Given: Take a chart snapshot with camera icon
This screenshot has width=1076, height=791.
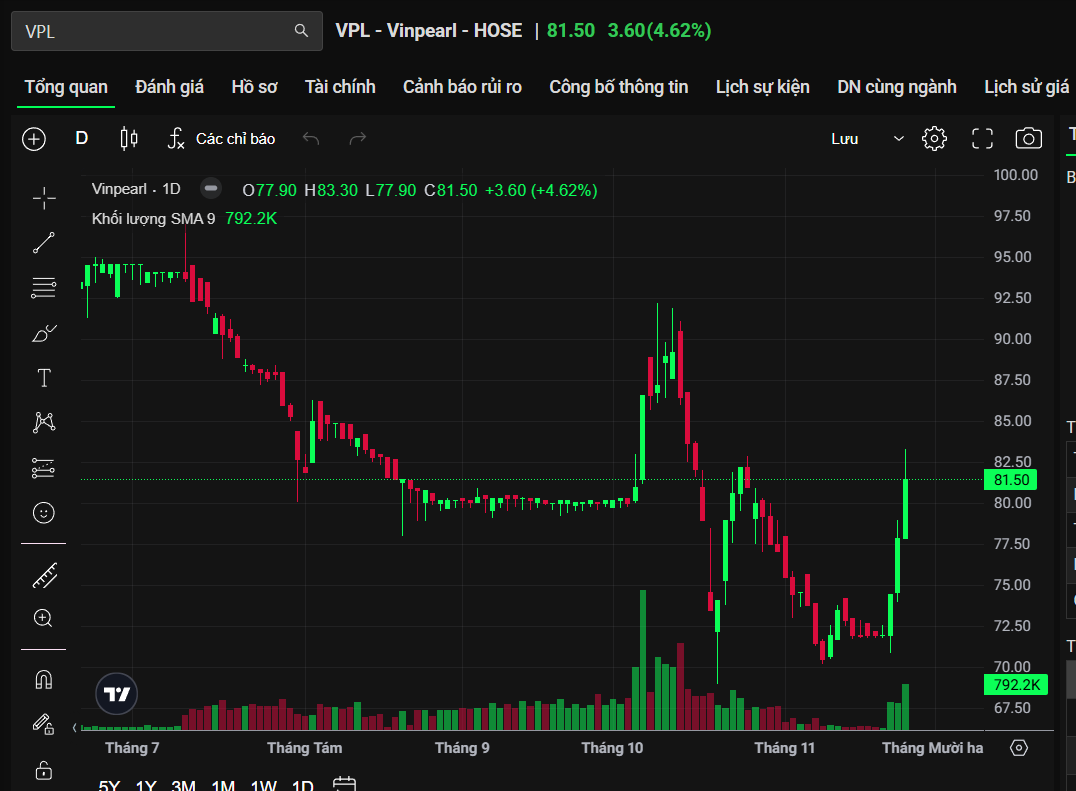Looking at the screenshot, I should pyautogui.click(x=1028, y=139).
